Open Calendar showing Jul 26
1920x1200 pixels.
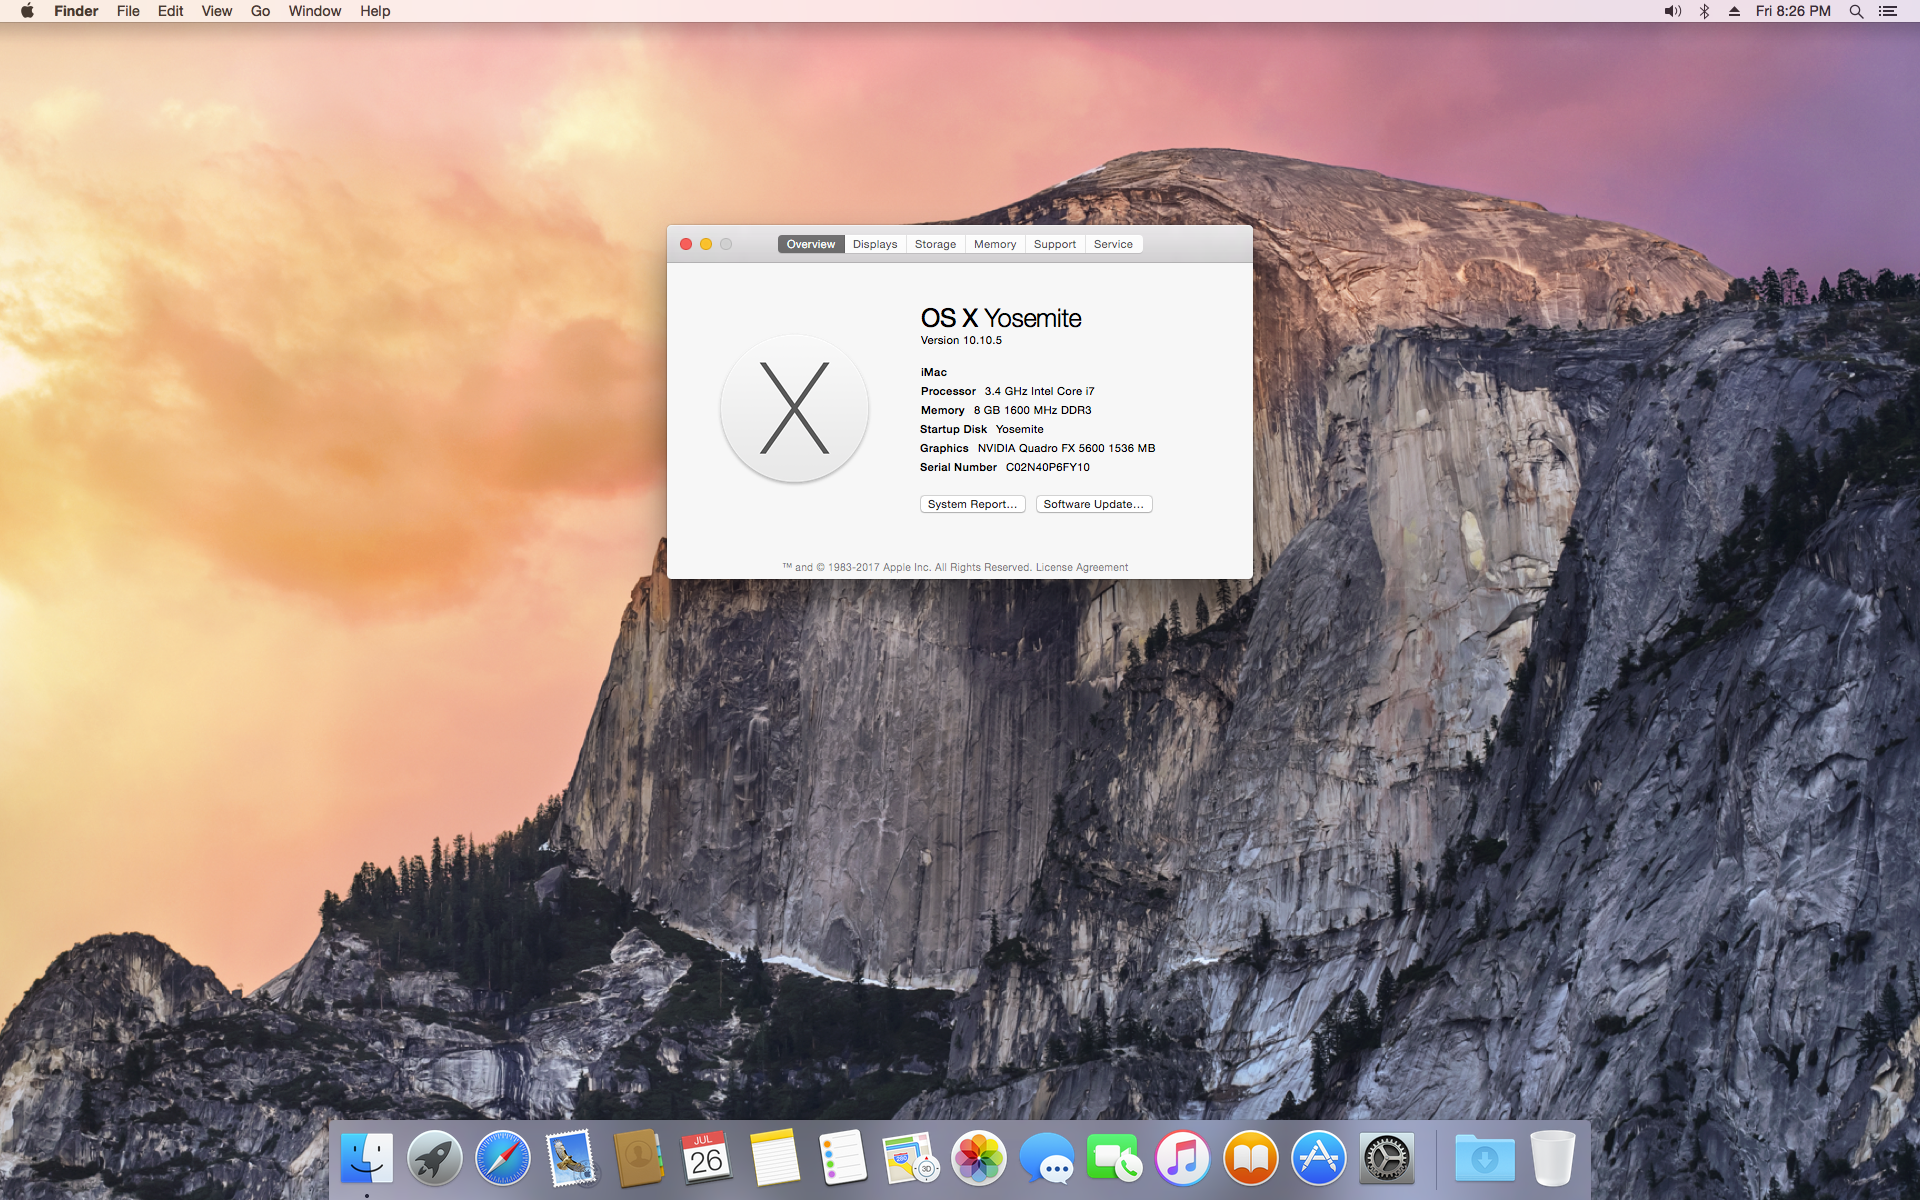707,1159
